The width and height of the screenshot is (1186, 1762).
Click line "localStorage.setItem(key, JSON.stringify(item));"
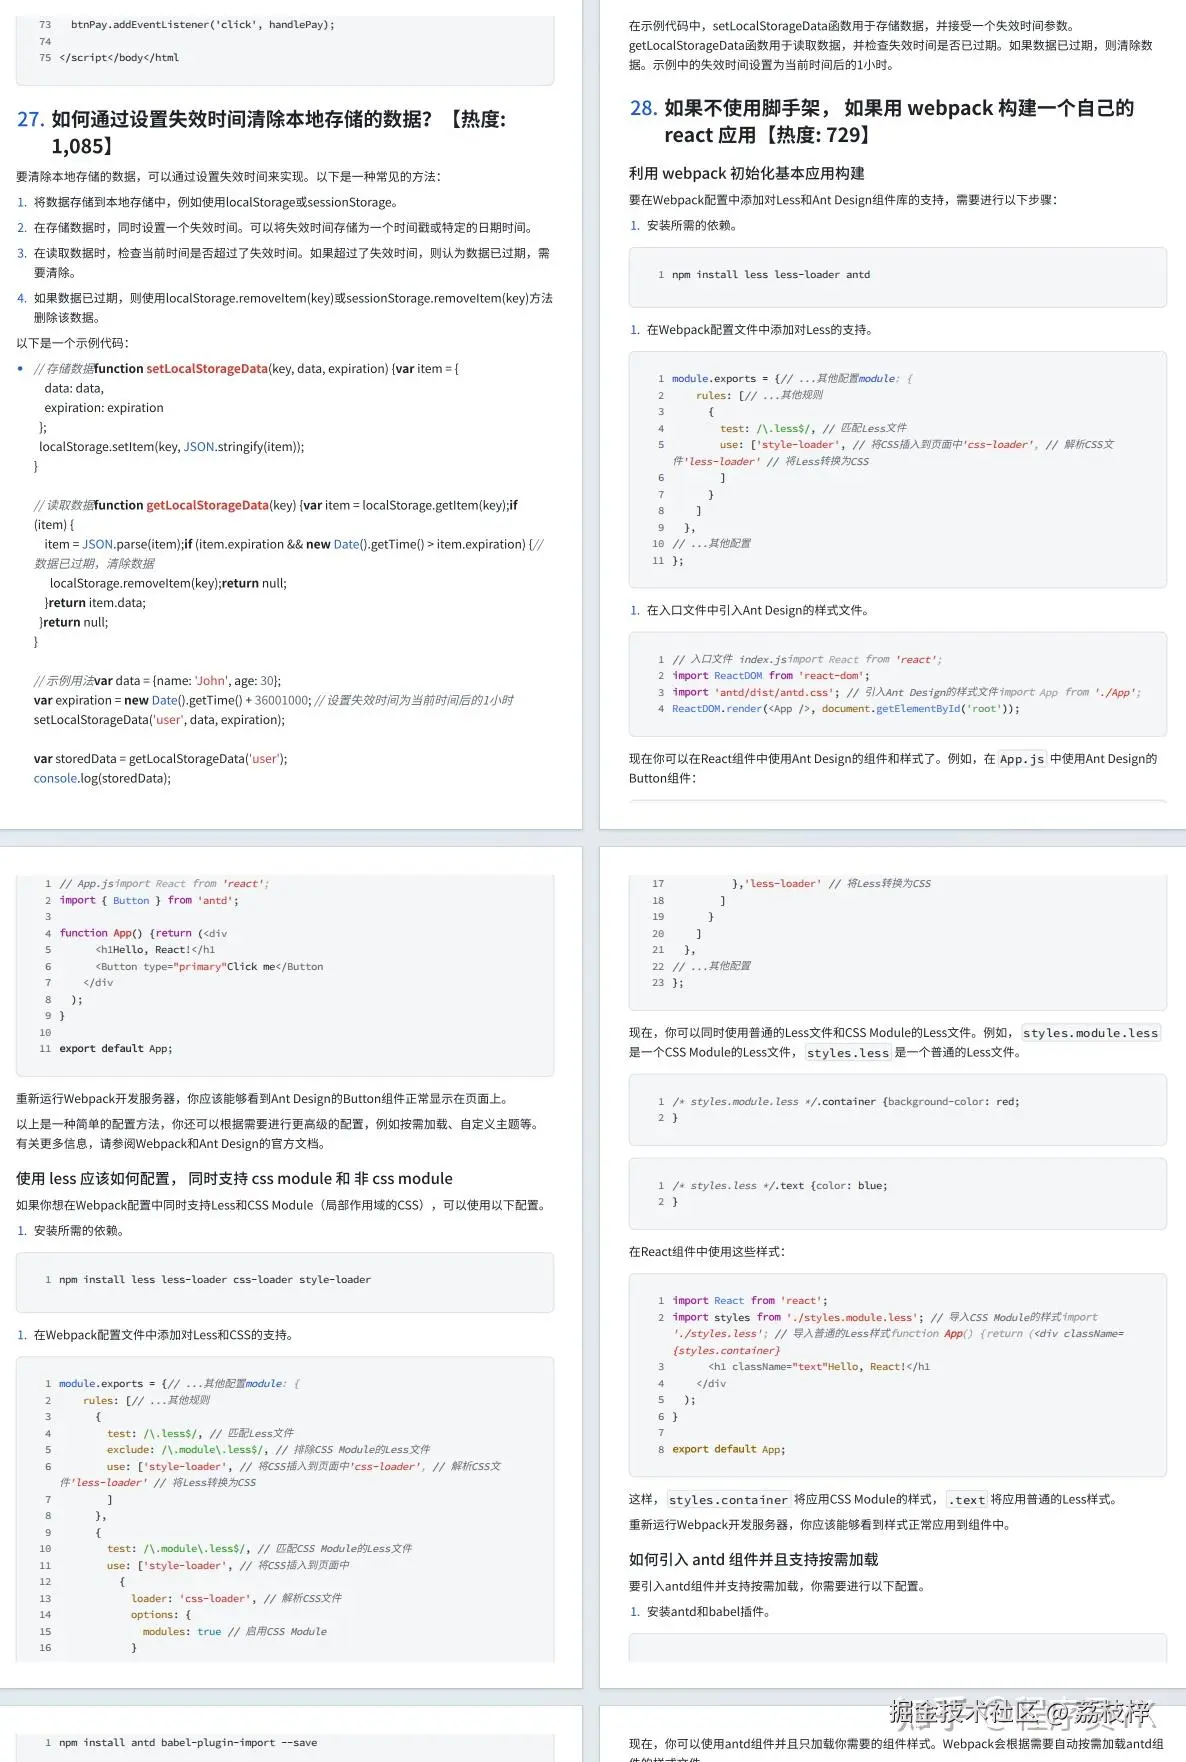(x=172, y=447)
